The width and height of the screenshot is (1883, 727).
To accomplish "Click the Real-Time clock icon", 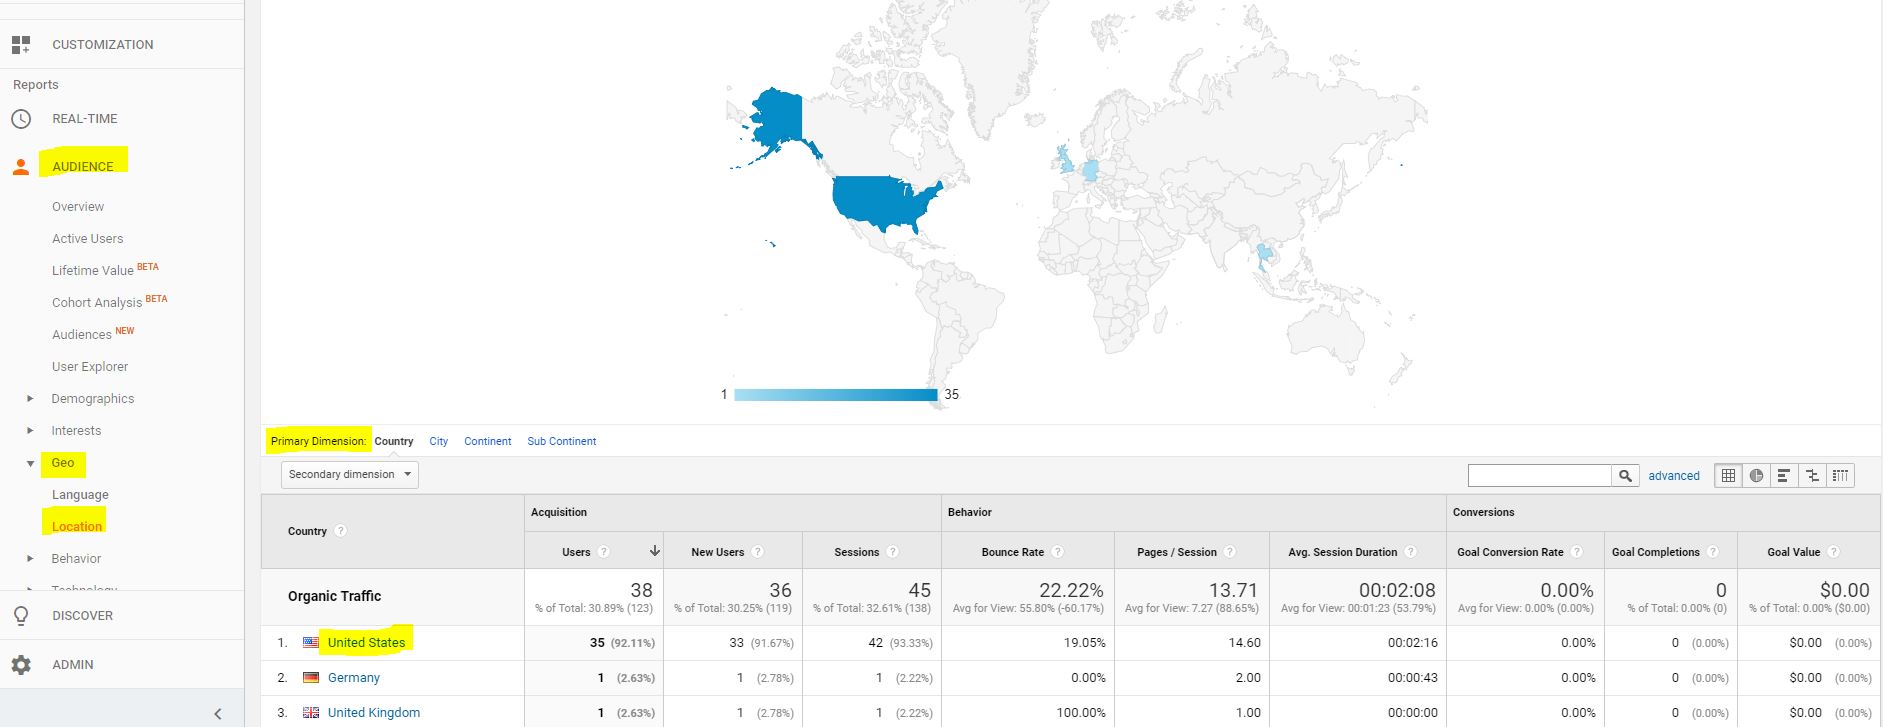I will tap(21, 119).
